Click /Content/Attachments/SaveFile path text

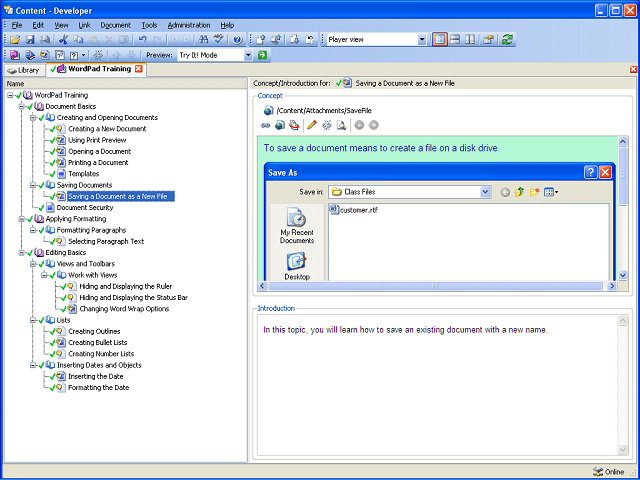click(324, 111)
